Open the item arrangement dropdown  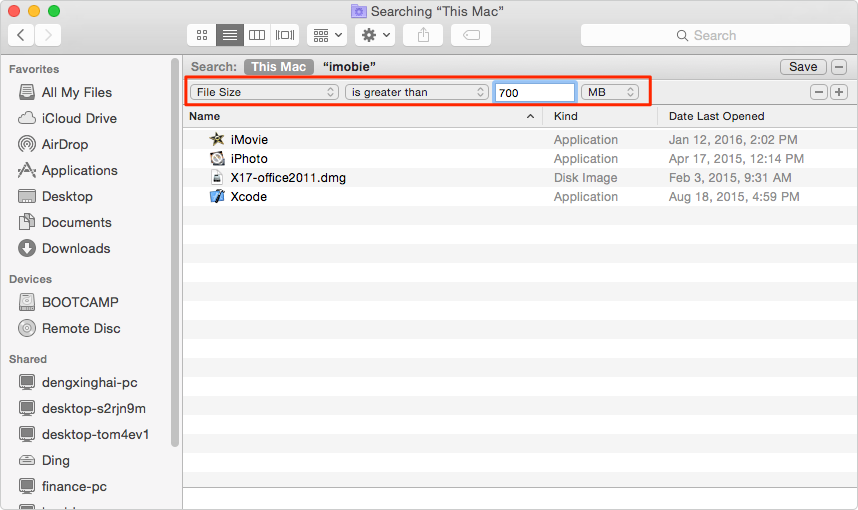[x=327, y=36]
